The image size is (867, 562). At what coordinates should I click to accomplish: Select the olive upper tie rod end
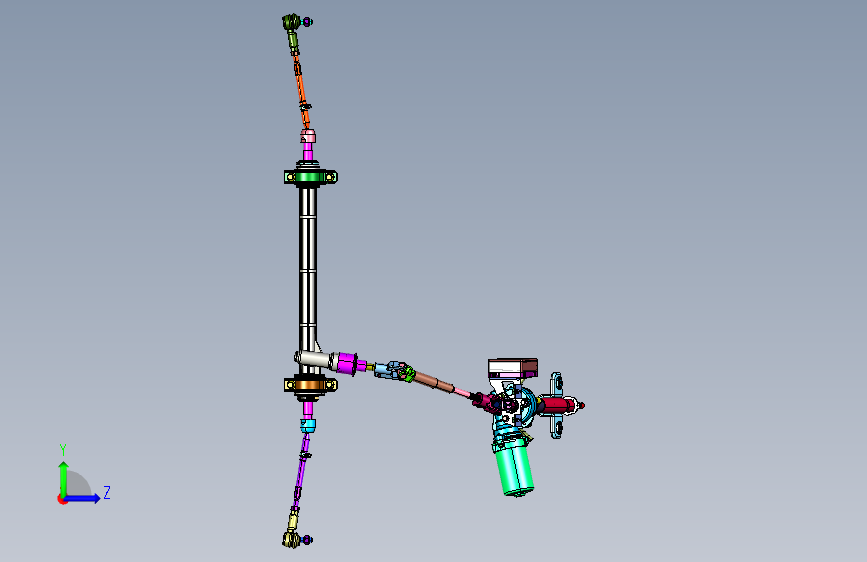coord(293,33)
